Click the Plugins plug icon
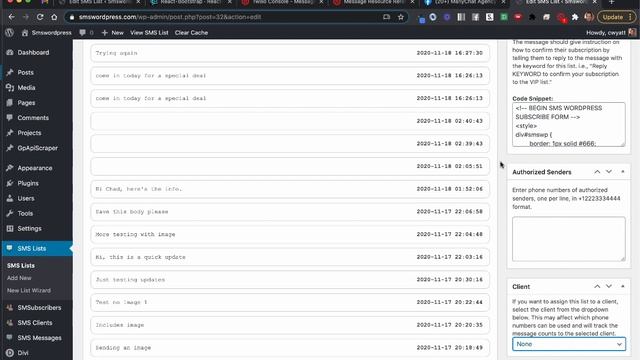This screenshot has width=640, height=360. [10, 183]
